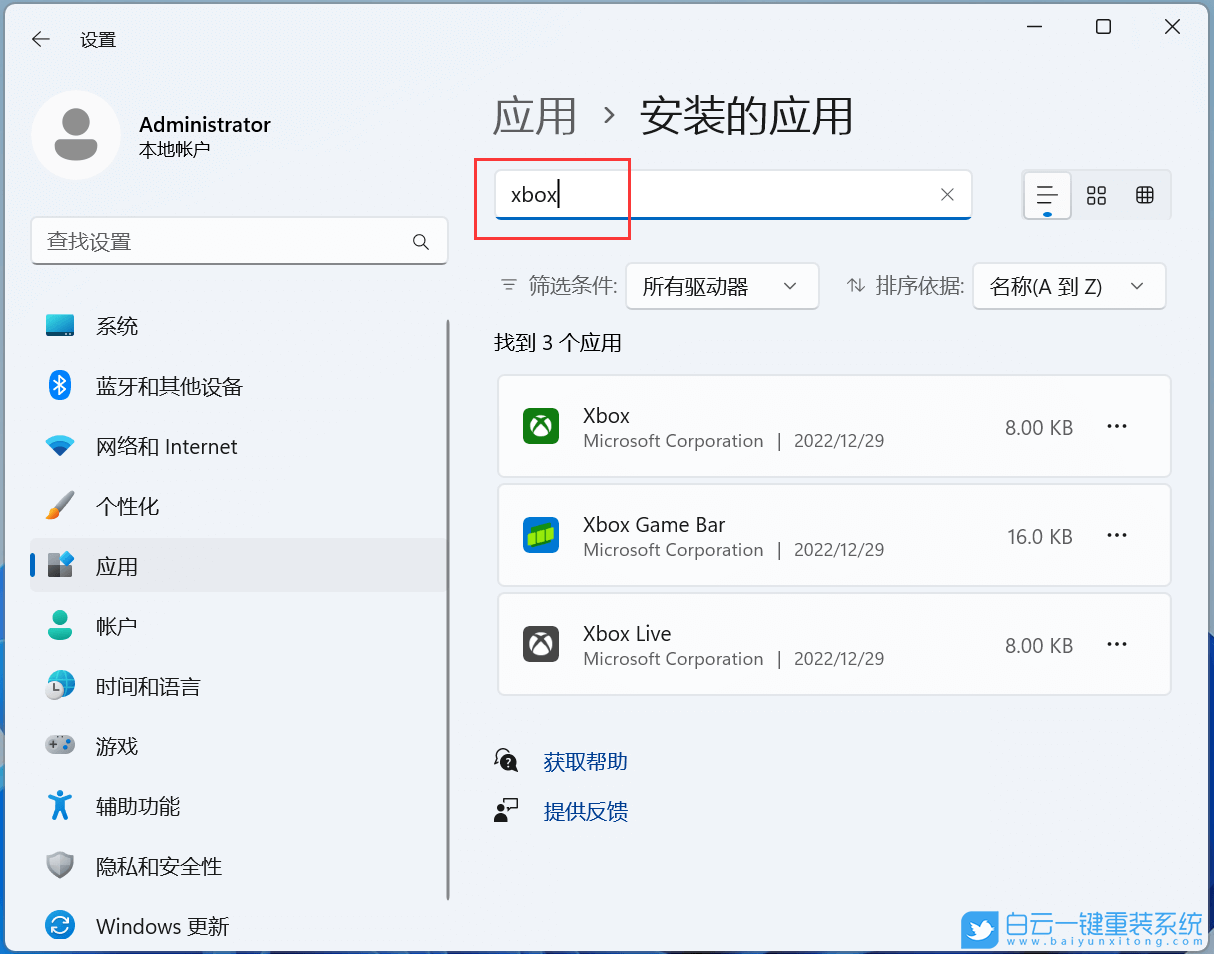The width and height of the screenshot is (1214, 954).
Task: Switch to grid view layout
Action: [1096, 195]
